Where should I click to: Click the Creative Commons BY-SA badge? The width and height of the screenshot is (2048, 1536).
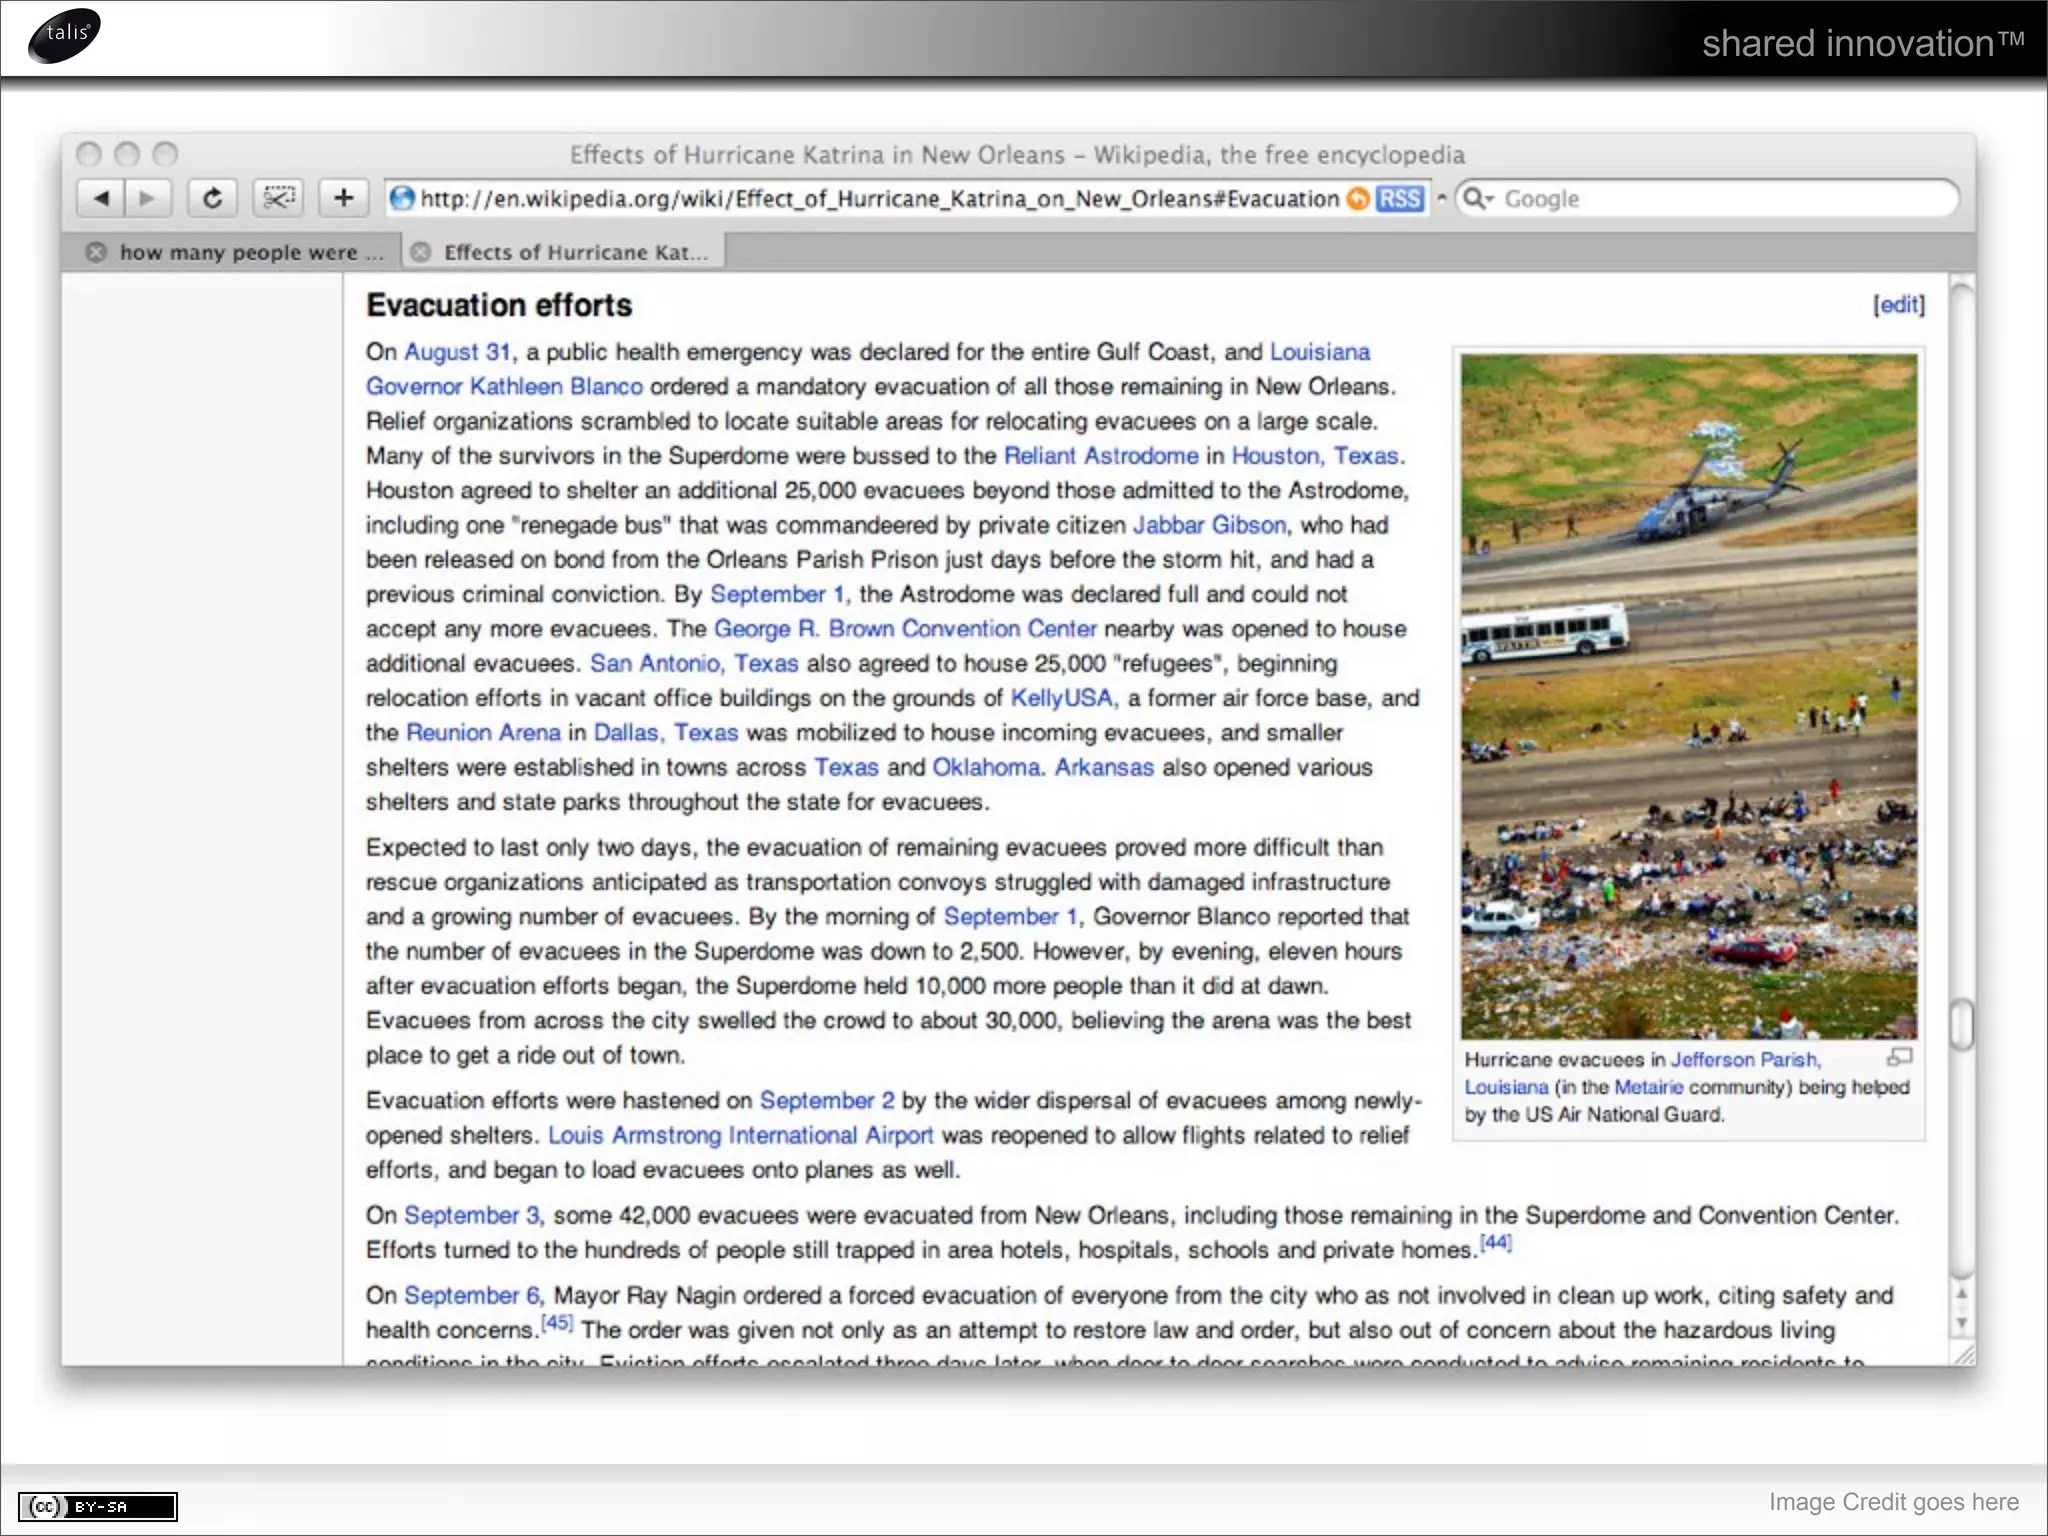[x=98, y=1506]
